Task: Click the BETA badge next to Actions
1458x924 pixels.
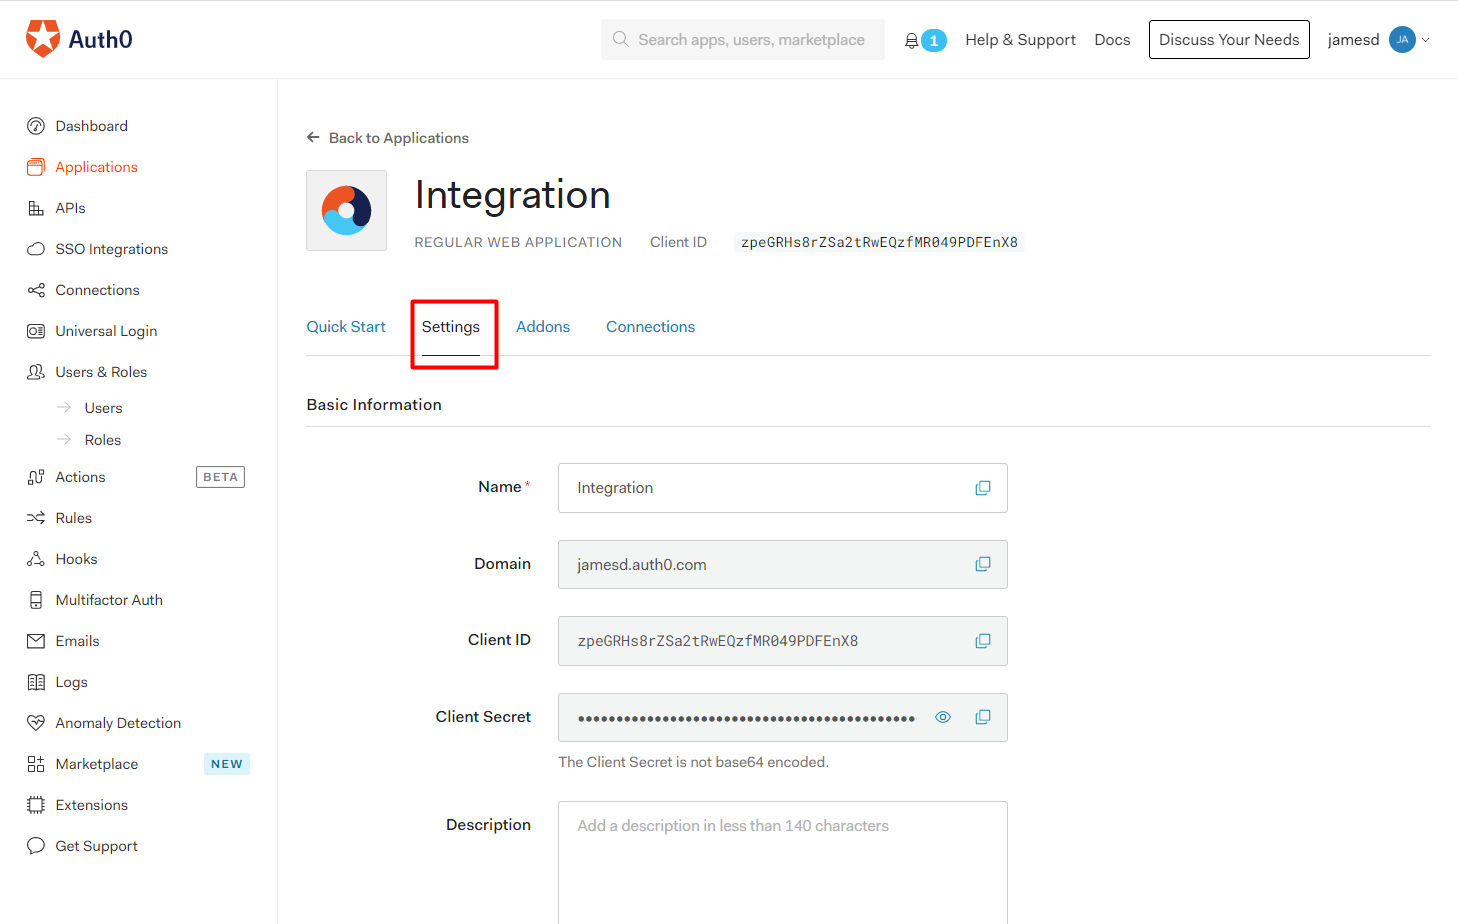Action: pyautogui.click(x=220, y=477)
